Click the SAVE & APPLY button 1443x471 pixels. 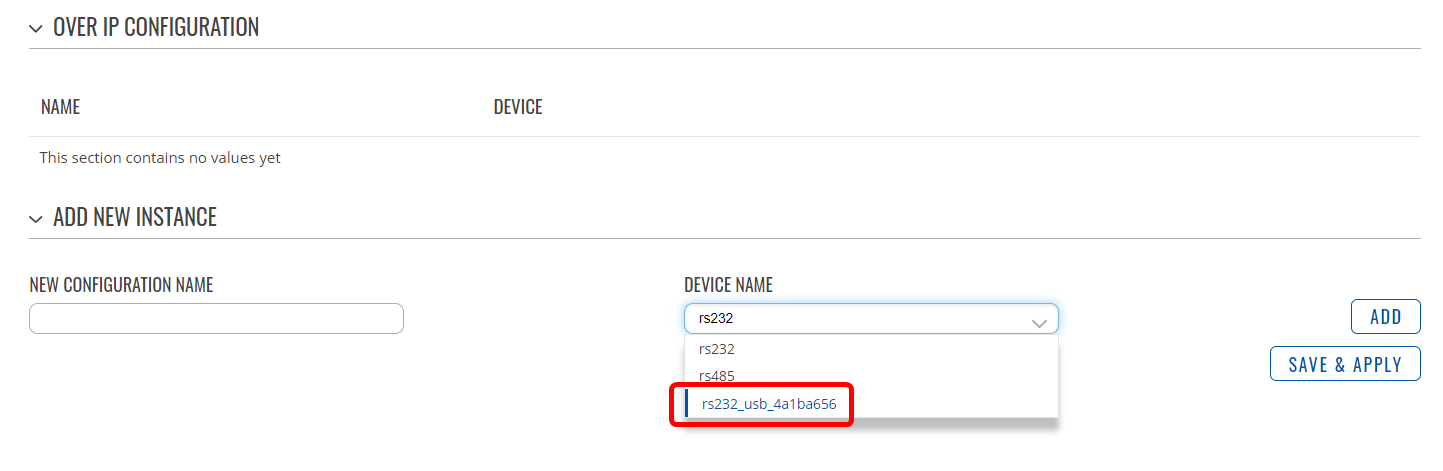(x=1345, y=364)
